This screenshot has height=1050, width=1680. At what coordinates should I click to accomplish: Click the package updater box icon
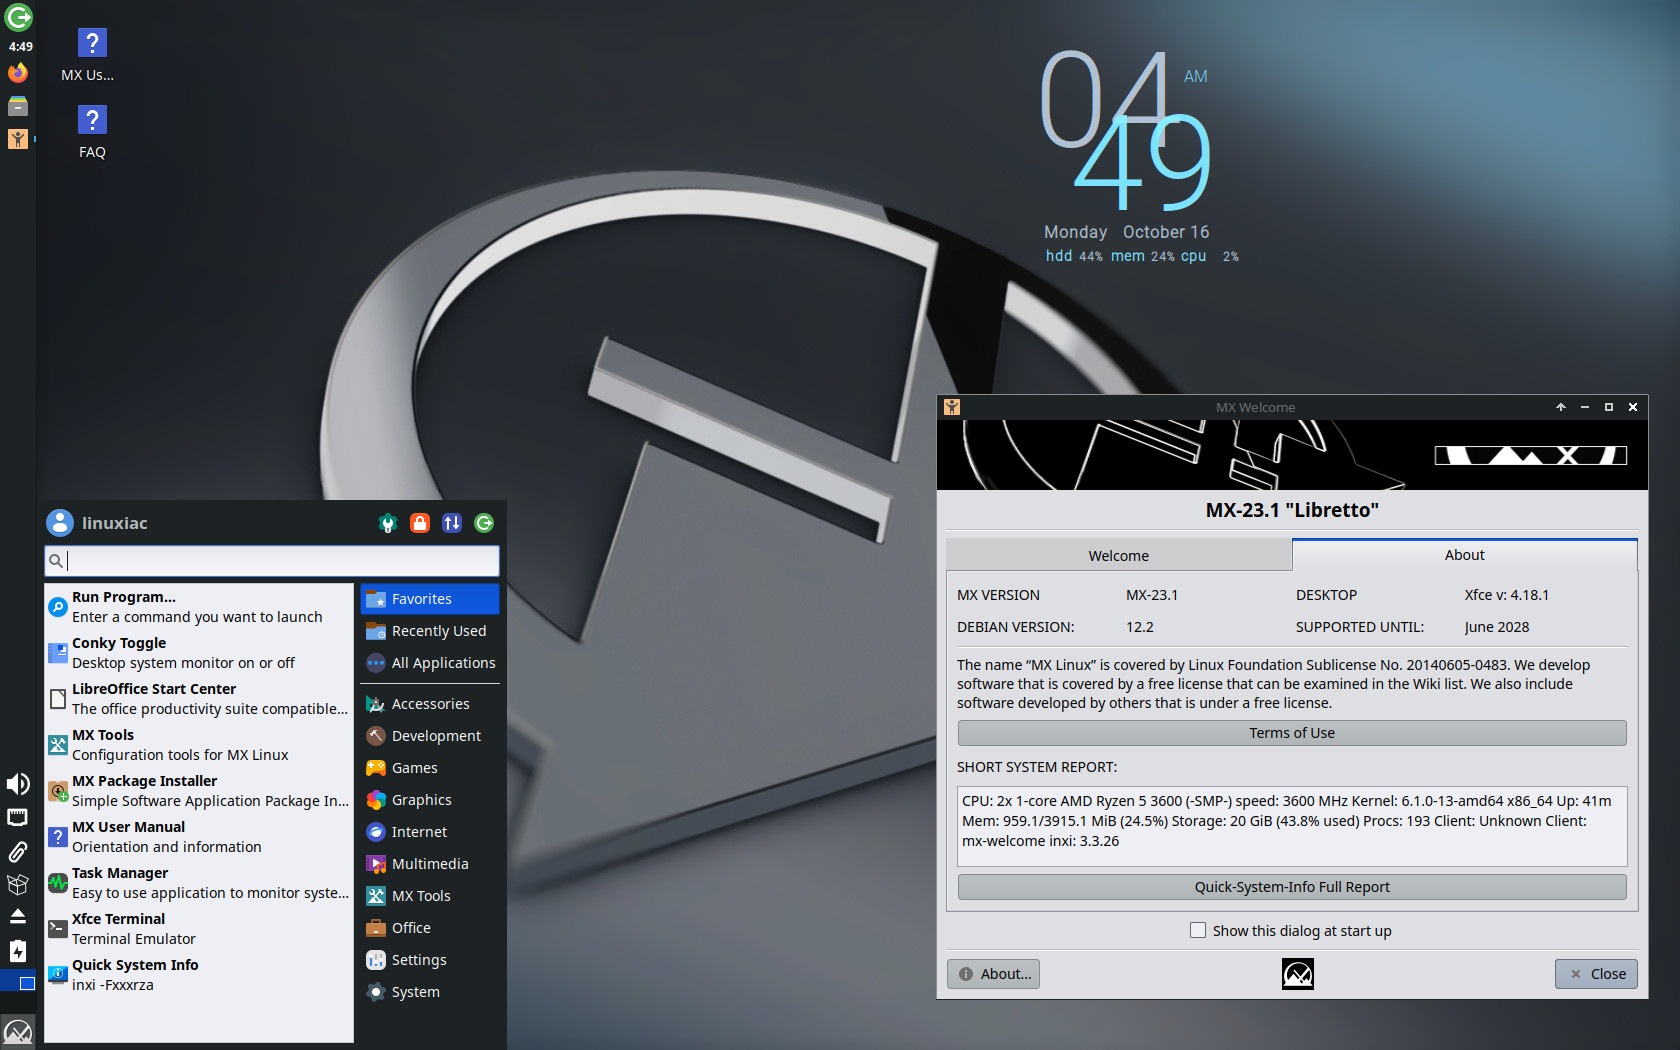point(18,884)
